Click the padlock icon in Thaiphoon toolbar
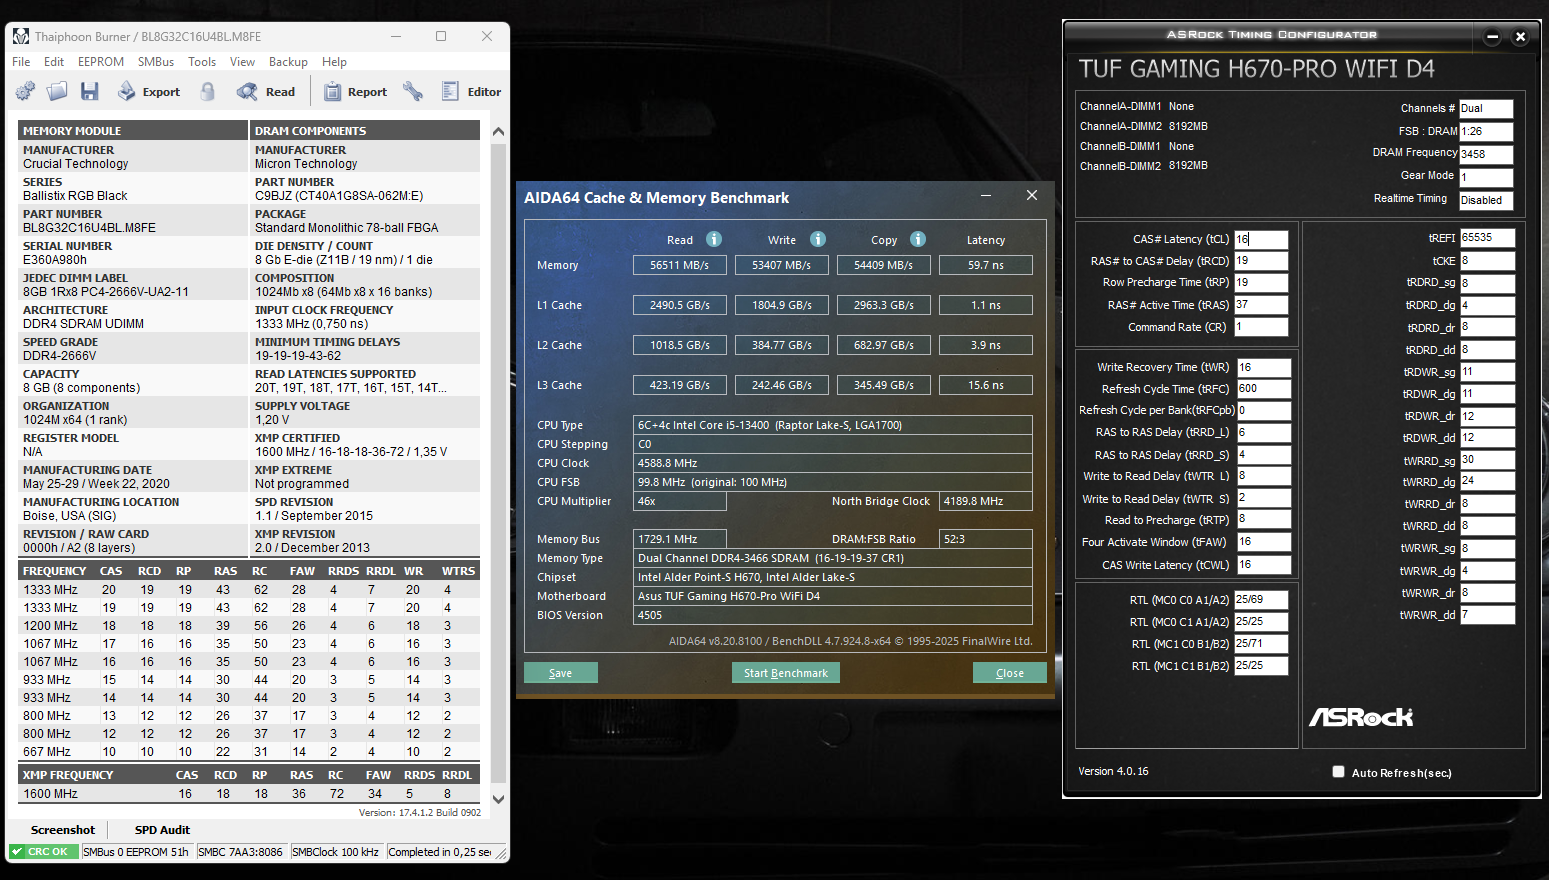 click(208, 91)
